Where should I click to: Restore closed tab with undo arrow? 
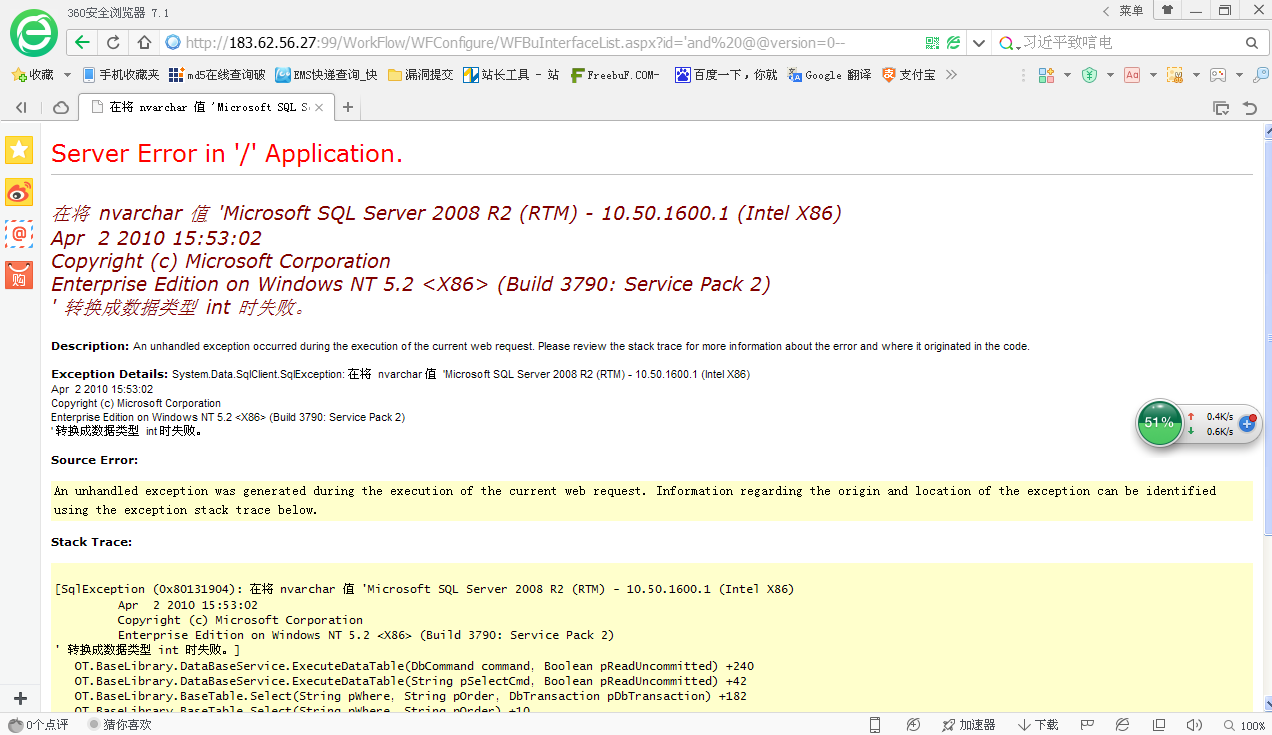click(1250, 107)
